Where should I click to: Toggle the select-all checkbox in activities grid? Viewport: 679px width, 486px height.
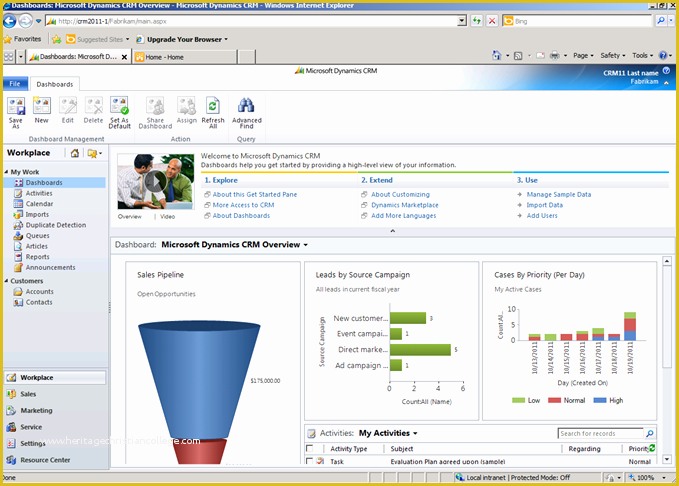pyautogui.click(x=309, y=448)
